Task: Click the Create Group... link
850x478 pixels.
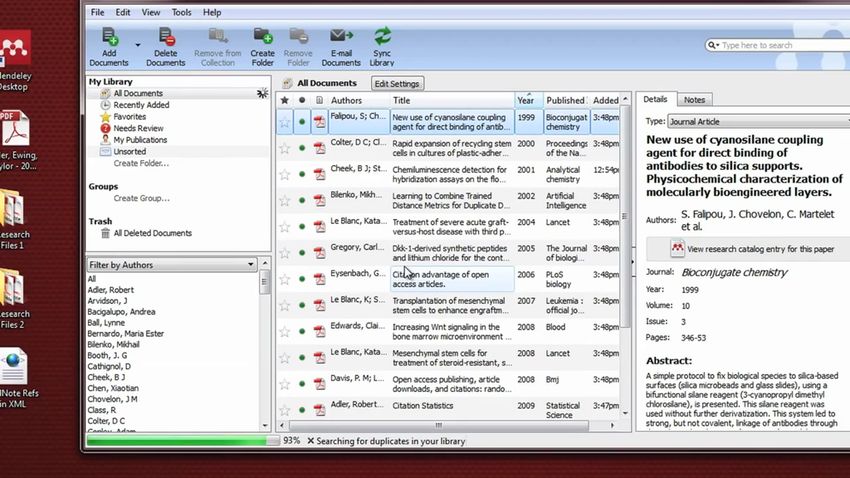Action: point(141,198)
